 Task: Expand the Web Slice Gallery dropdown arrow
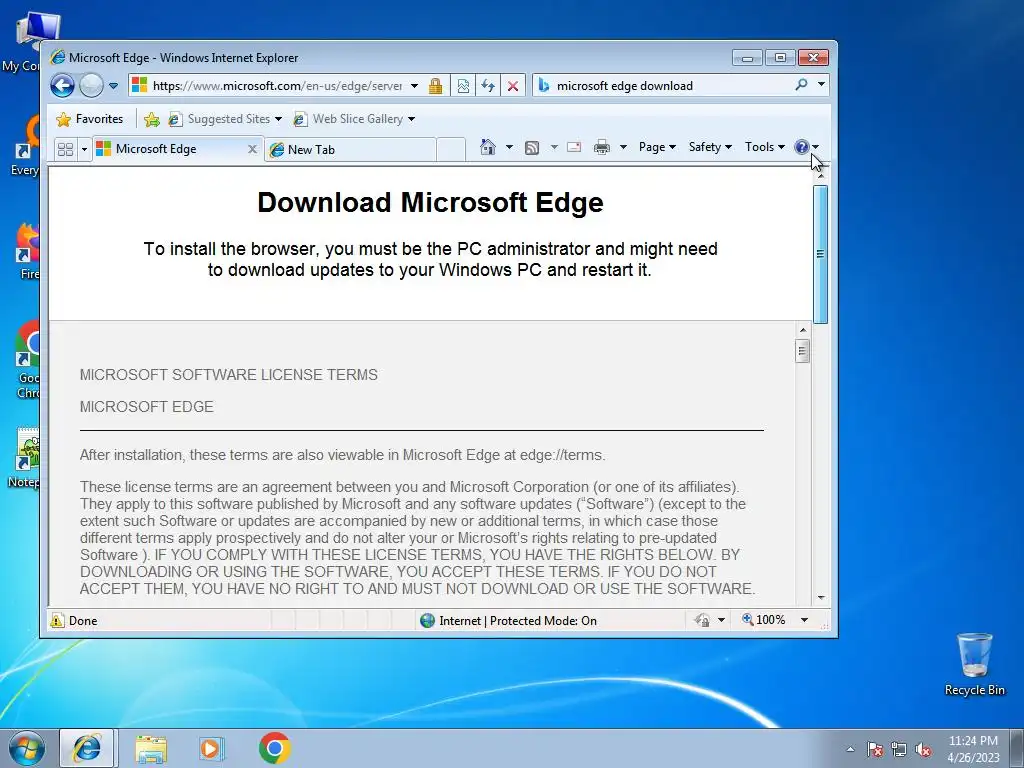(x=411, y=119)
